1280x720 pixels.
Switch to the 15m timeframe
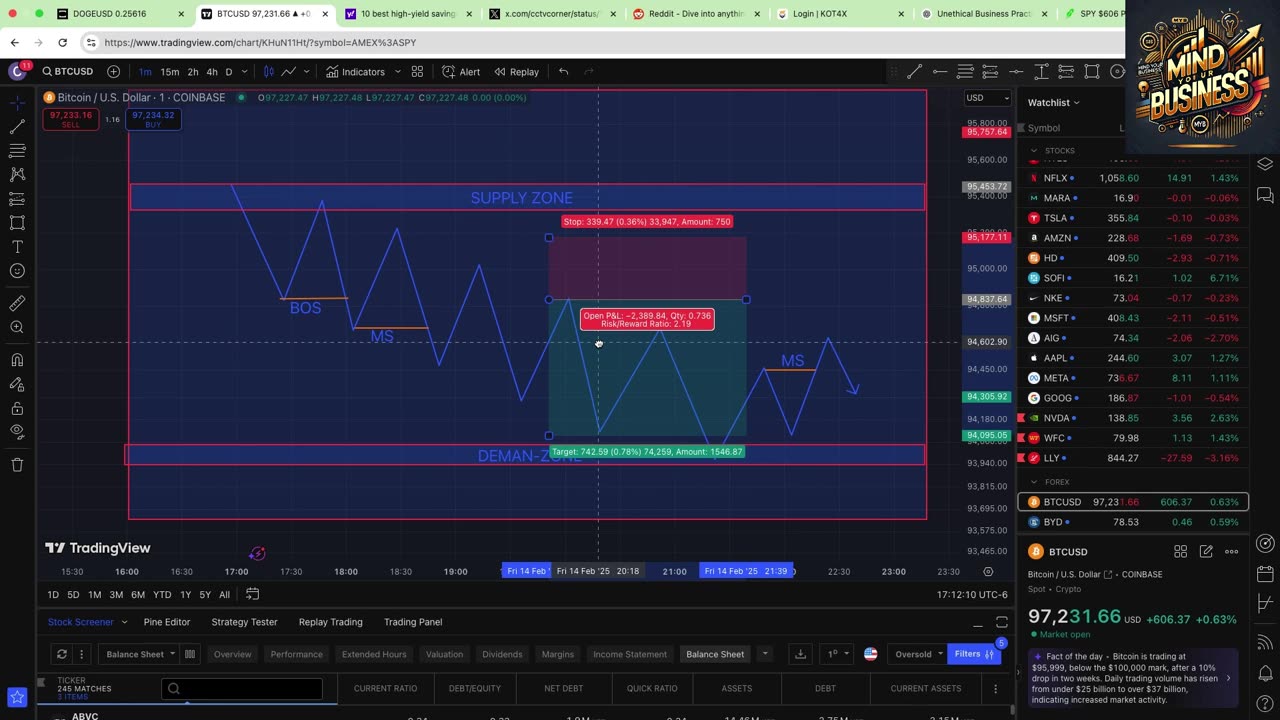(170, 72)
